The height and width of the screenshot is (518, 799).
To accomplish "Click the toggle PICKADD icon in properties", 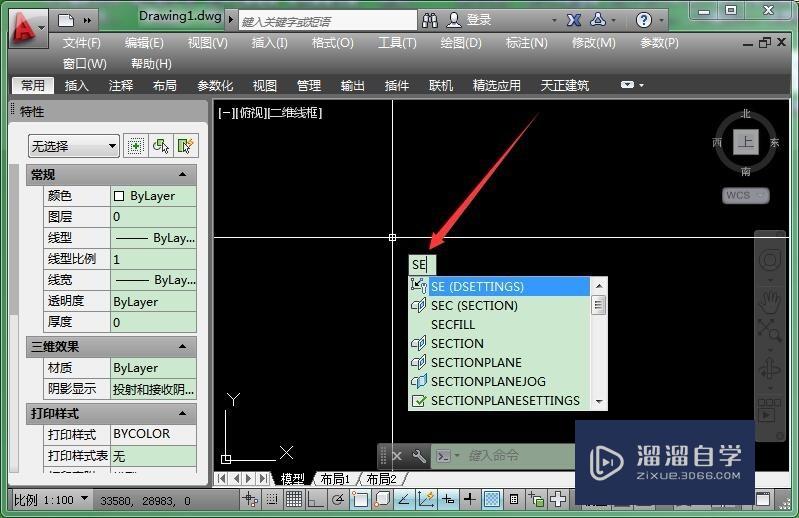I will [135, 146].
